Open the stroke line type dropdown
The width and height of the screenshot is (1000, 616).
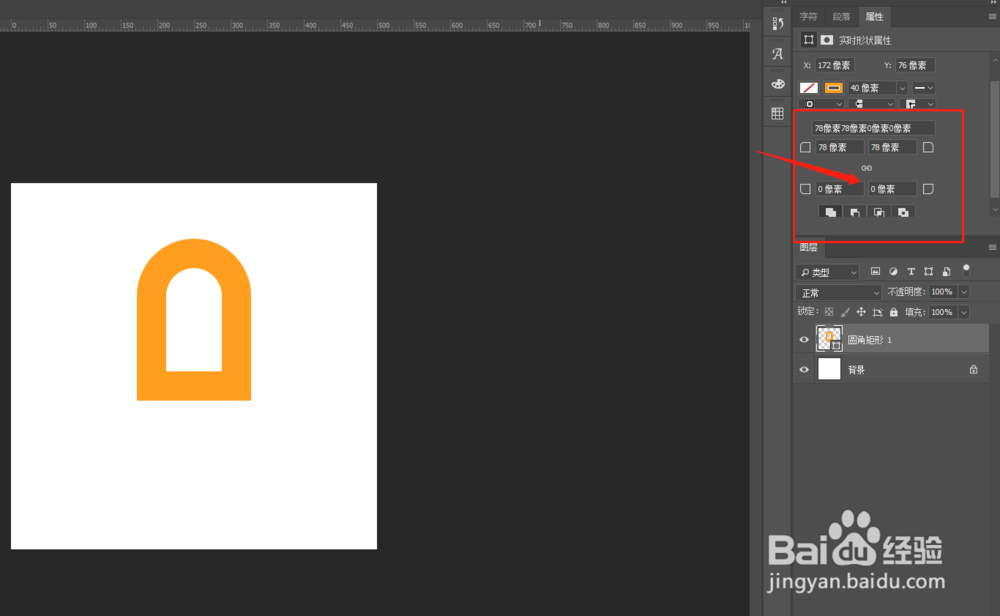(923, 88)
